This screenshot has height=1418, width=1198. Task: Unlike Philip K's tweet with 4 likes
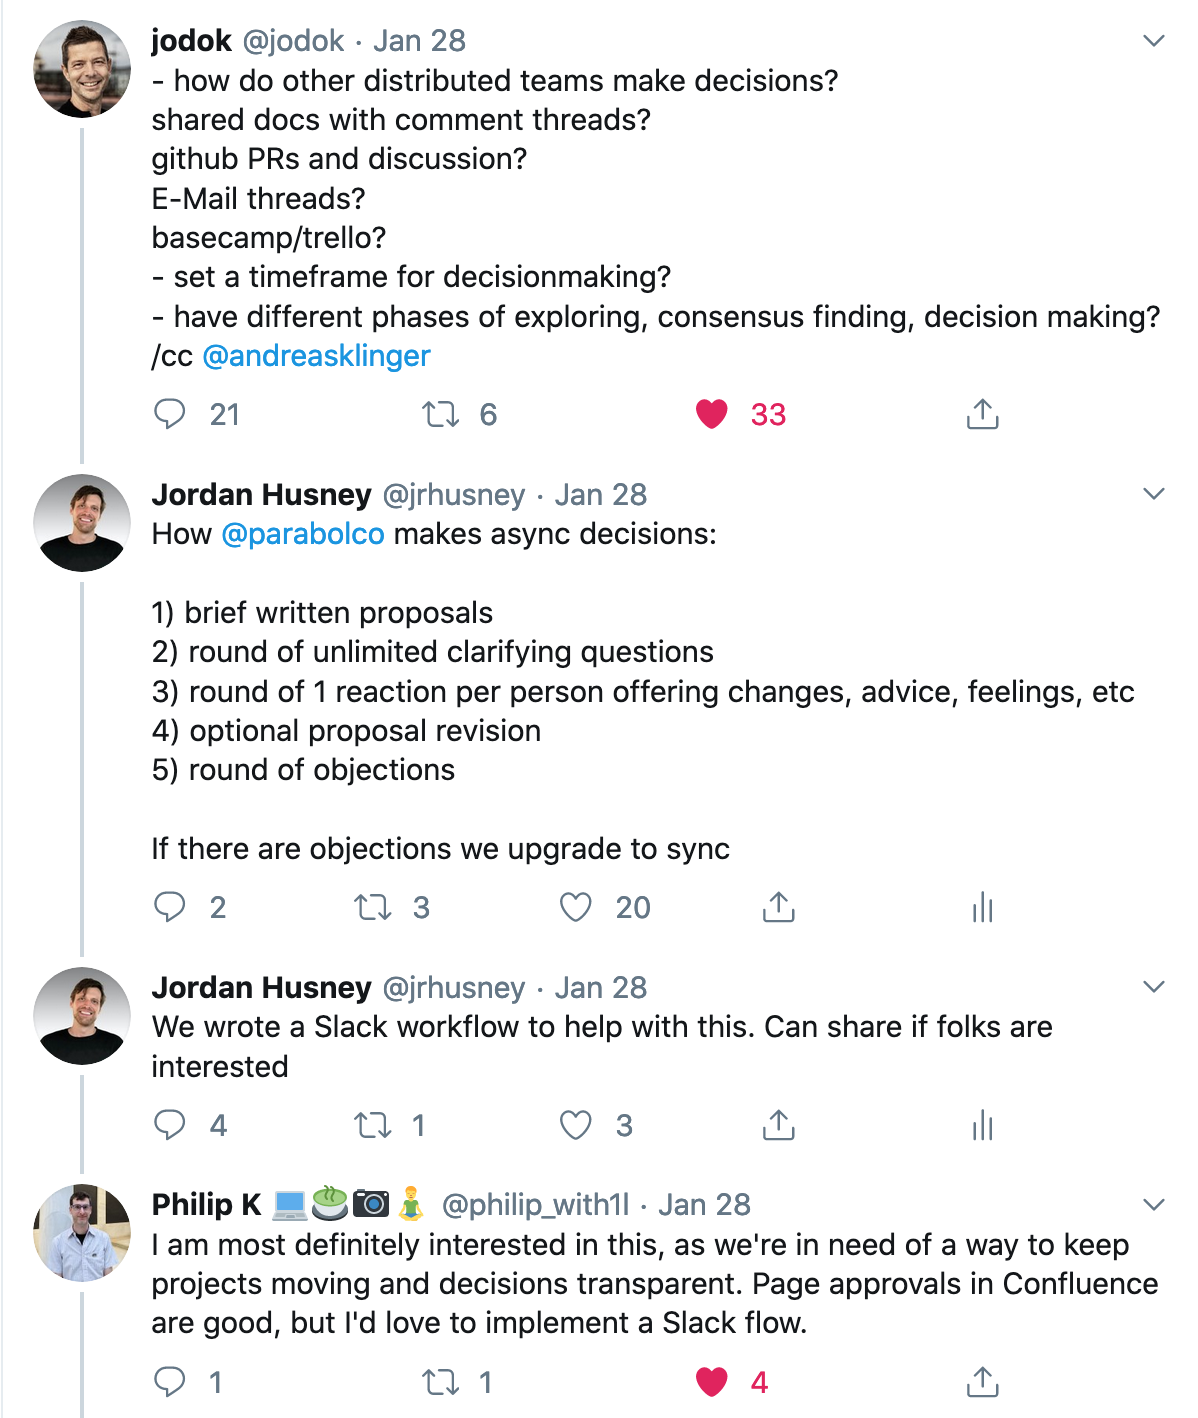click(x=711, y=1383)
